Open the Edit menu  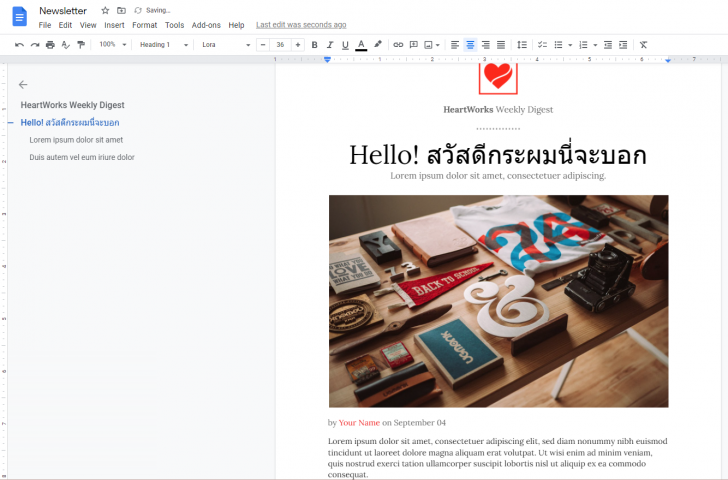coord(65,25)
